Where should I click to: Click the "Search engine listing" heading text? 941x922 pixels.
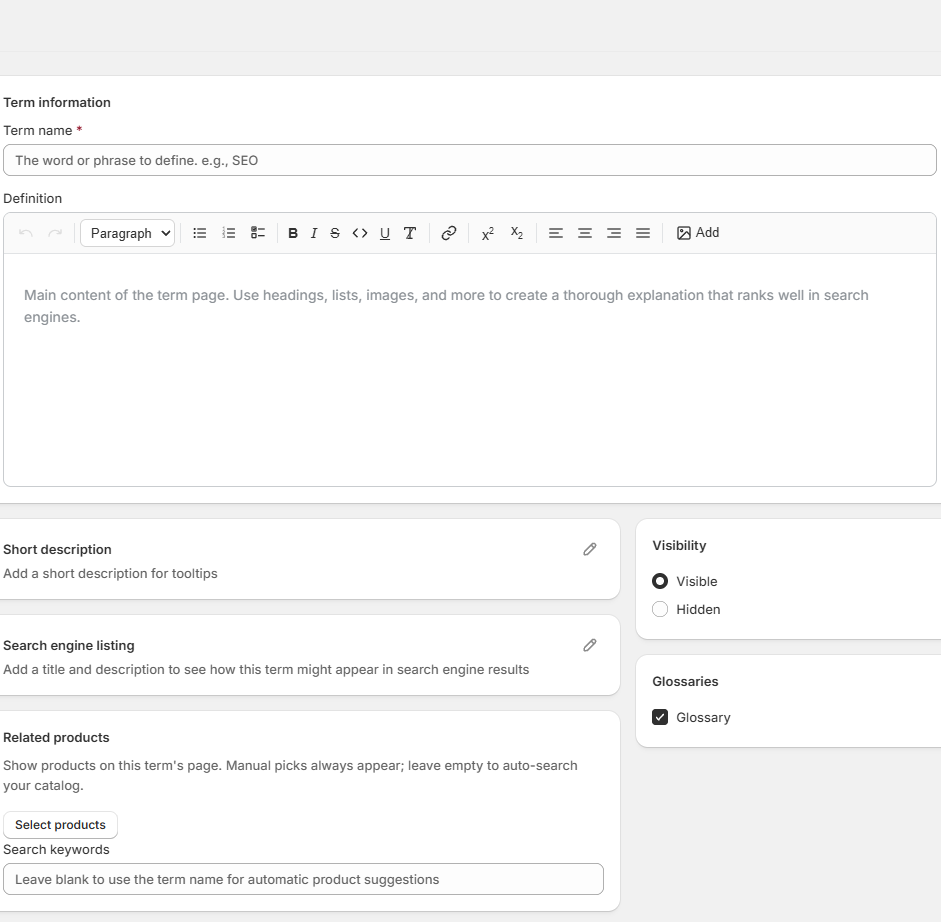69,646
